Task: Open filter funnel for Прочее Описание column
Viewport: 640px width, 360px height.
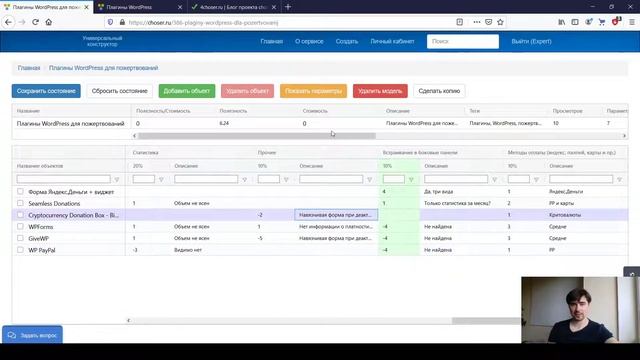Action: pyautogui.click(x=369, y=180)
